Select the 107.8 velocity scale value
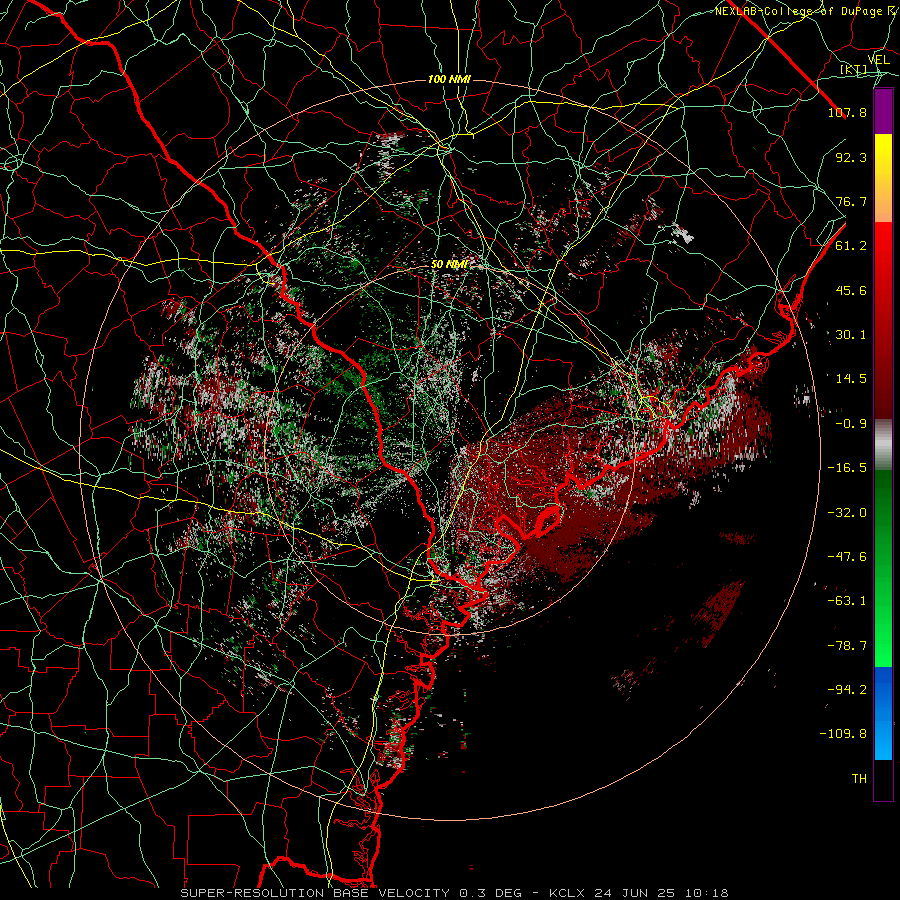This screenshot has width=900, height=900. pyautogui.click(x=847, y=112)
